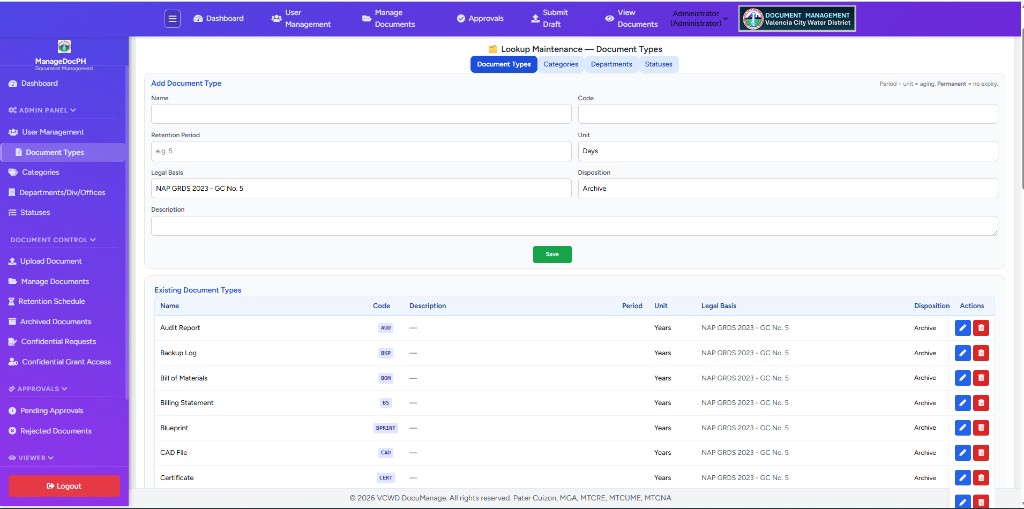This screenshot has width=1024, height=509.
Task: Click the Billing Statement name cell
Action: pyautogui.click(x=187, y=403)
